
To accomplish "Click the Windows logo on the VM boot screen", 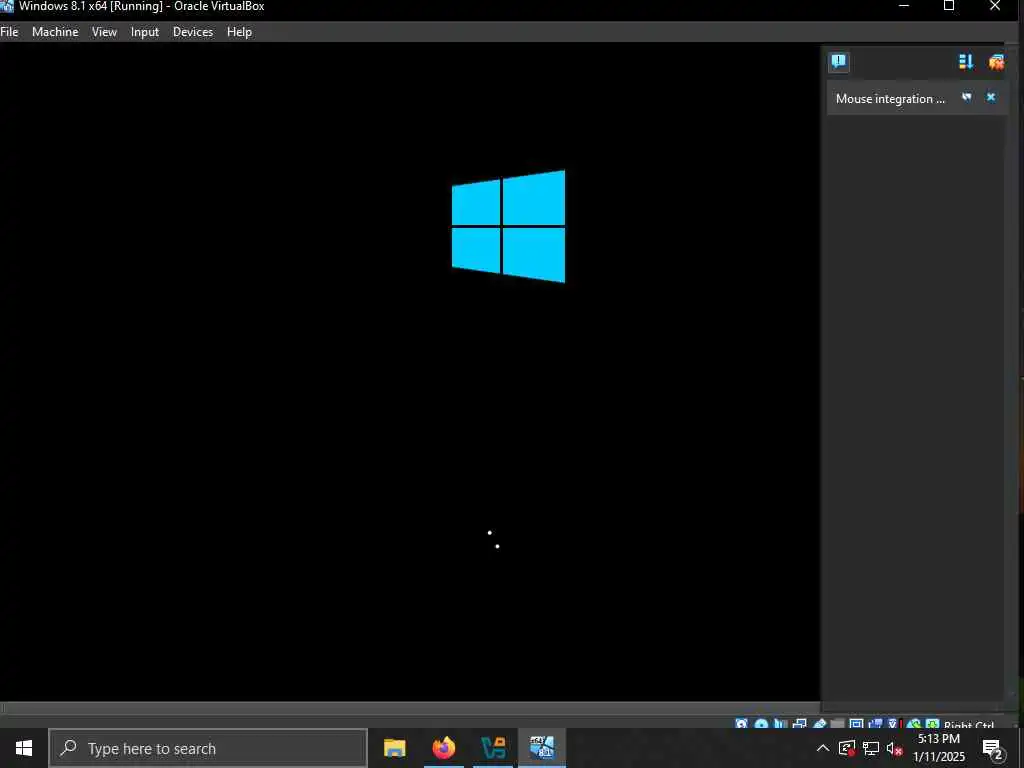I will [508, 226].
